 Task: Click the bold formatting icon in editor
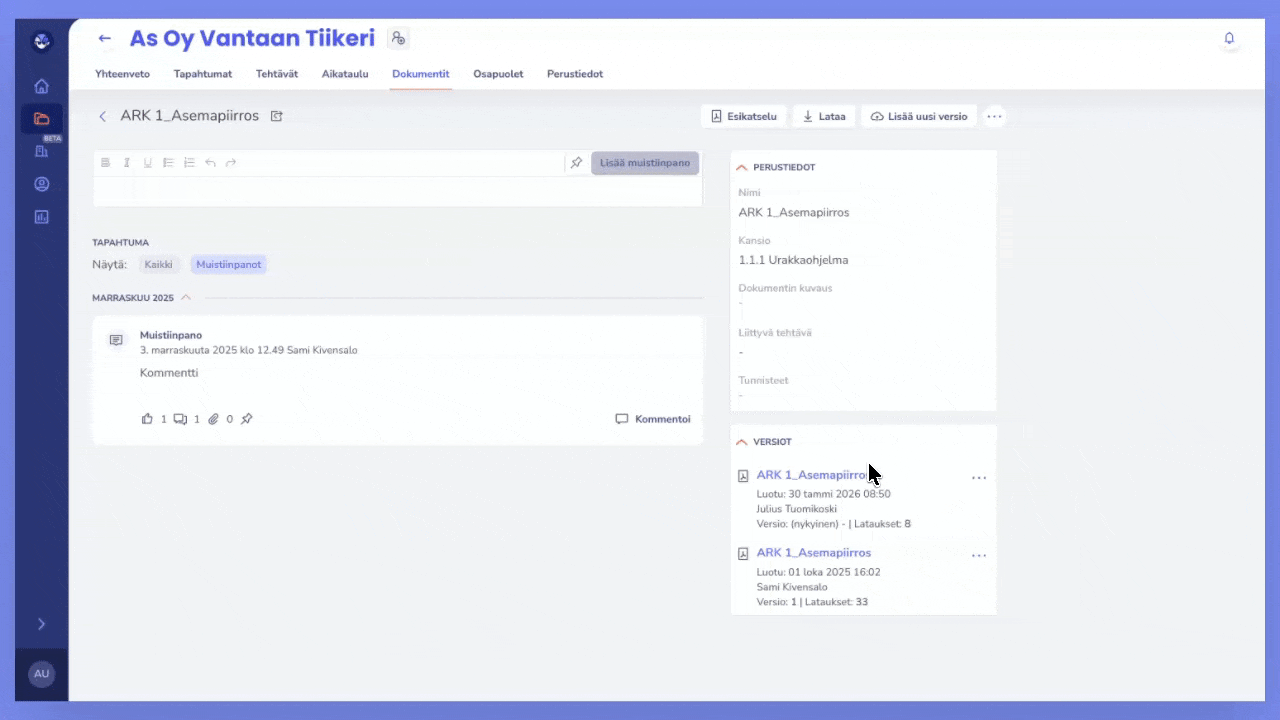(x=105, y=163)
